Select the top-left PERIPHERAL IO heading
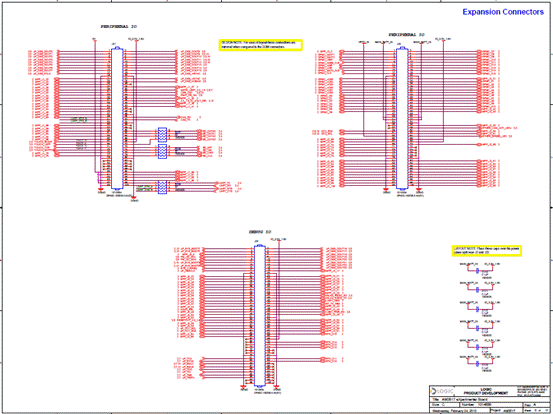The height and width of the screenshot is (414, 553). click(118, 26)
